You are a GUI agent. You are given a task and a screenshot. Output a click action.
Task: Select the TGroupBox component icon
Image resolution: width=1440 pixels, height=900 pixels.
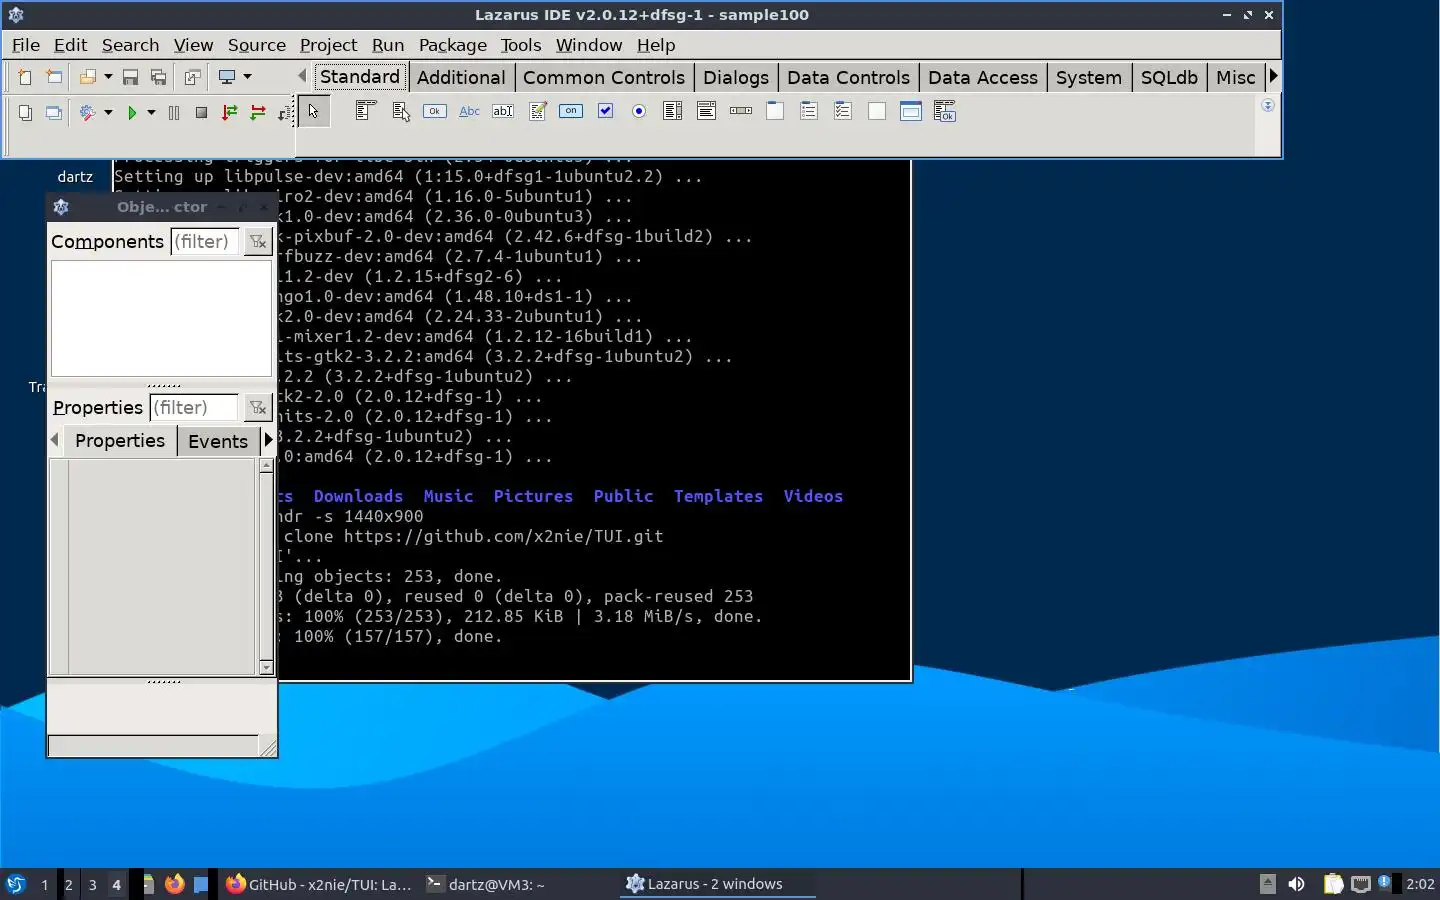775,111
